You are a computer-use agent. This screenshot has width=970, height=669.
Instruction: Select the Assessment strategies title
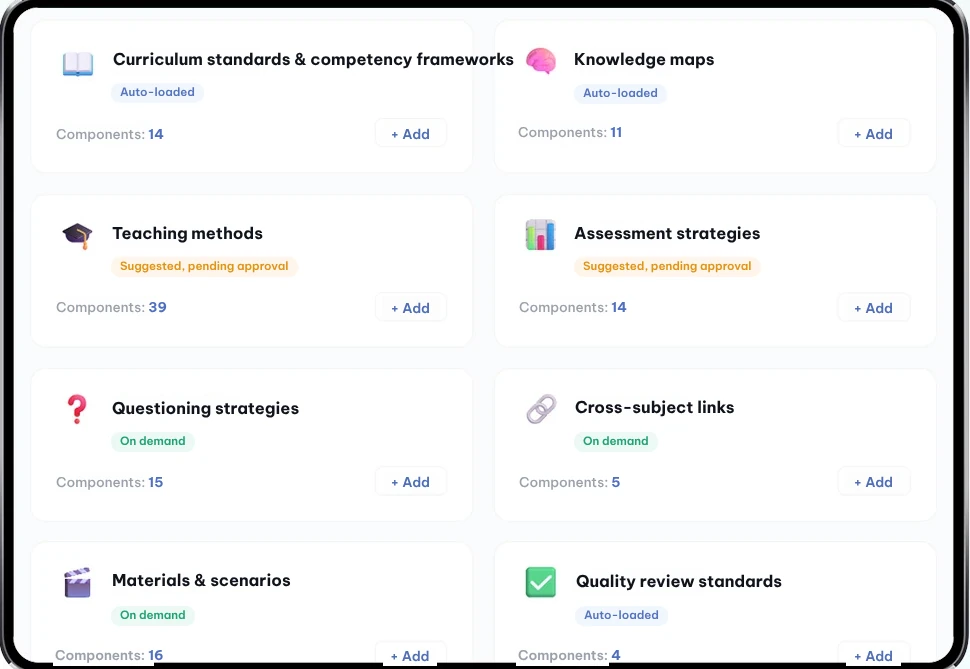tap(667, 233)
